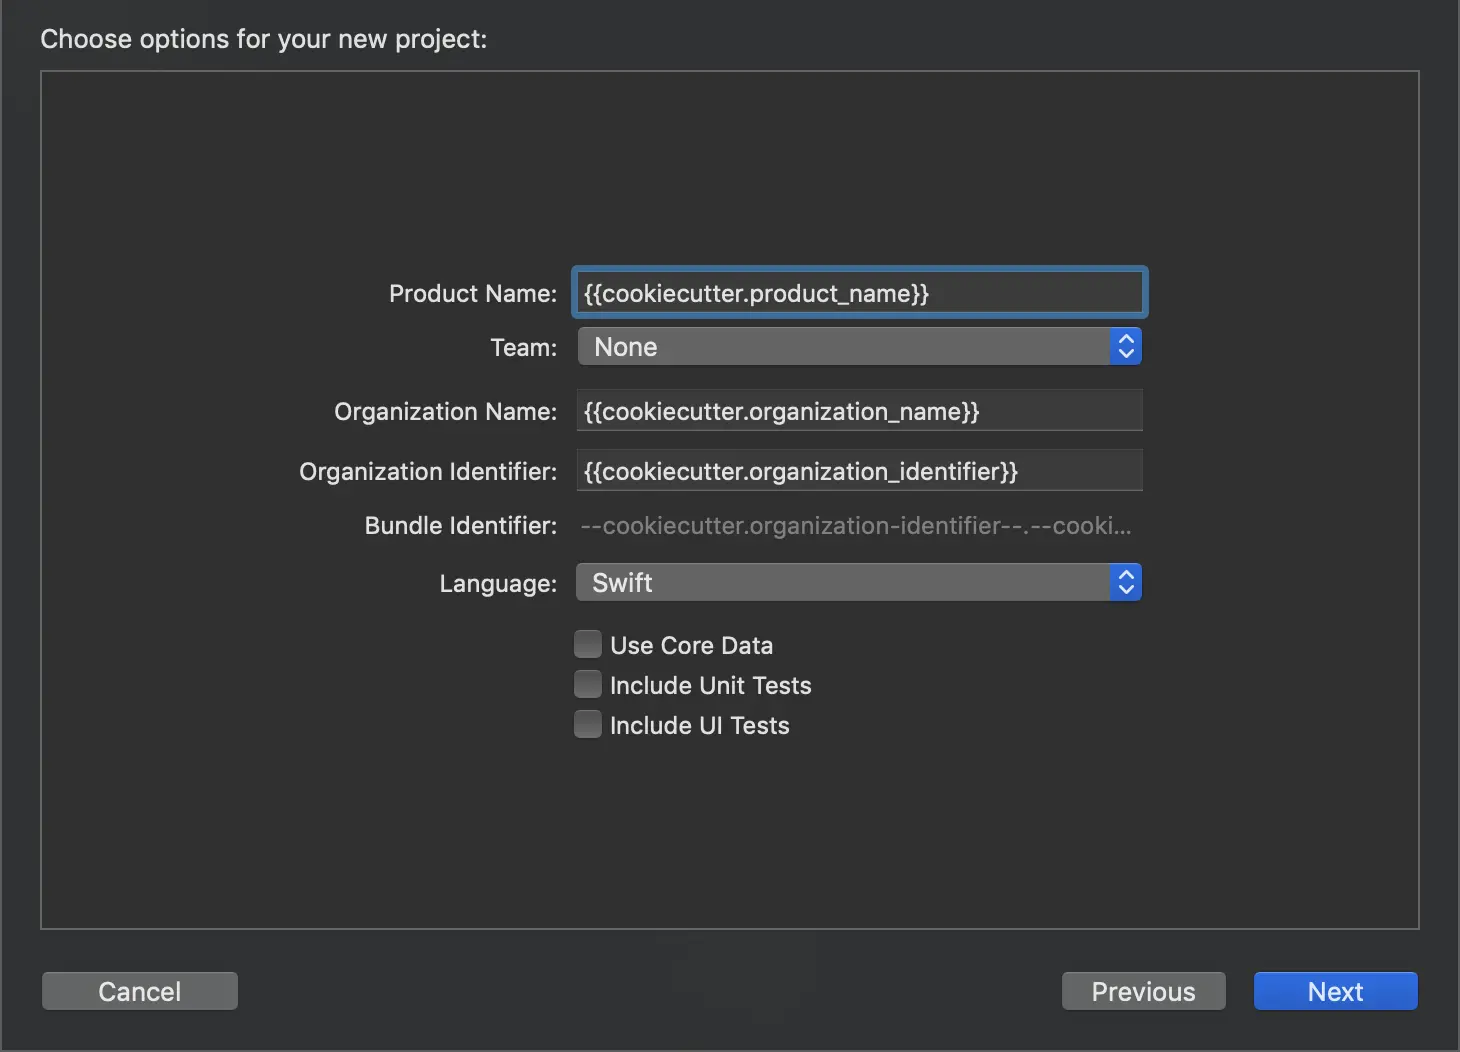Select the Organization Identifier input field
The height and width of the screenshot is (1052, 1460).
[x=859, y=471]
